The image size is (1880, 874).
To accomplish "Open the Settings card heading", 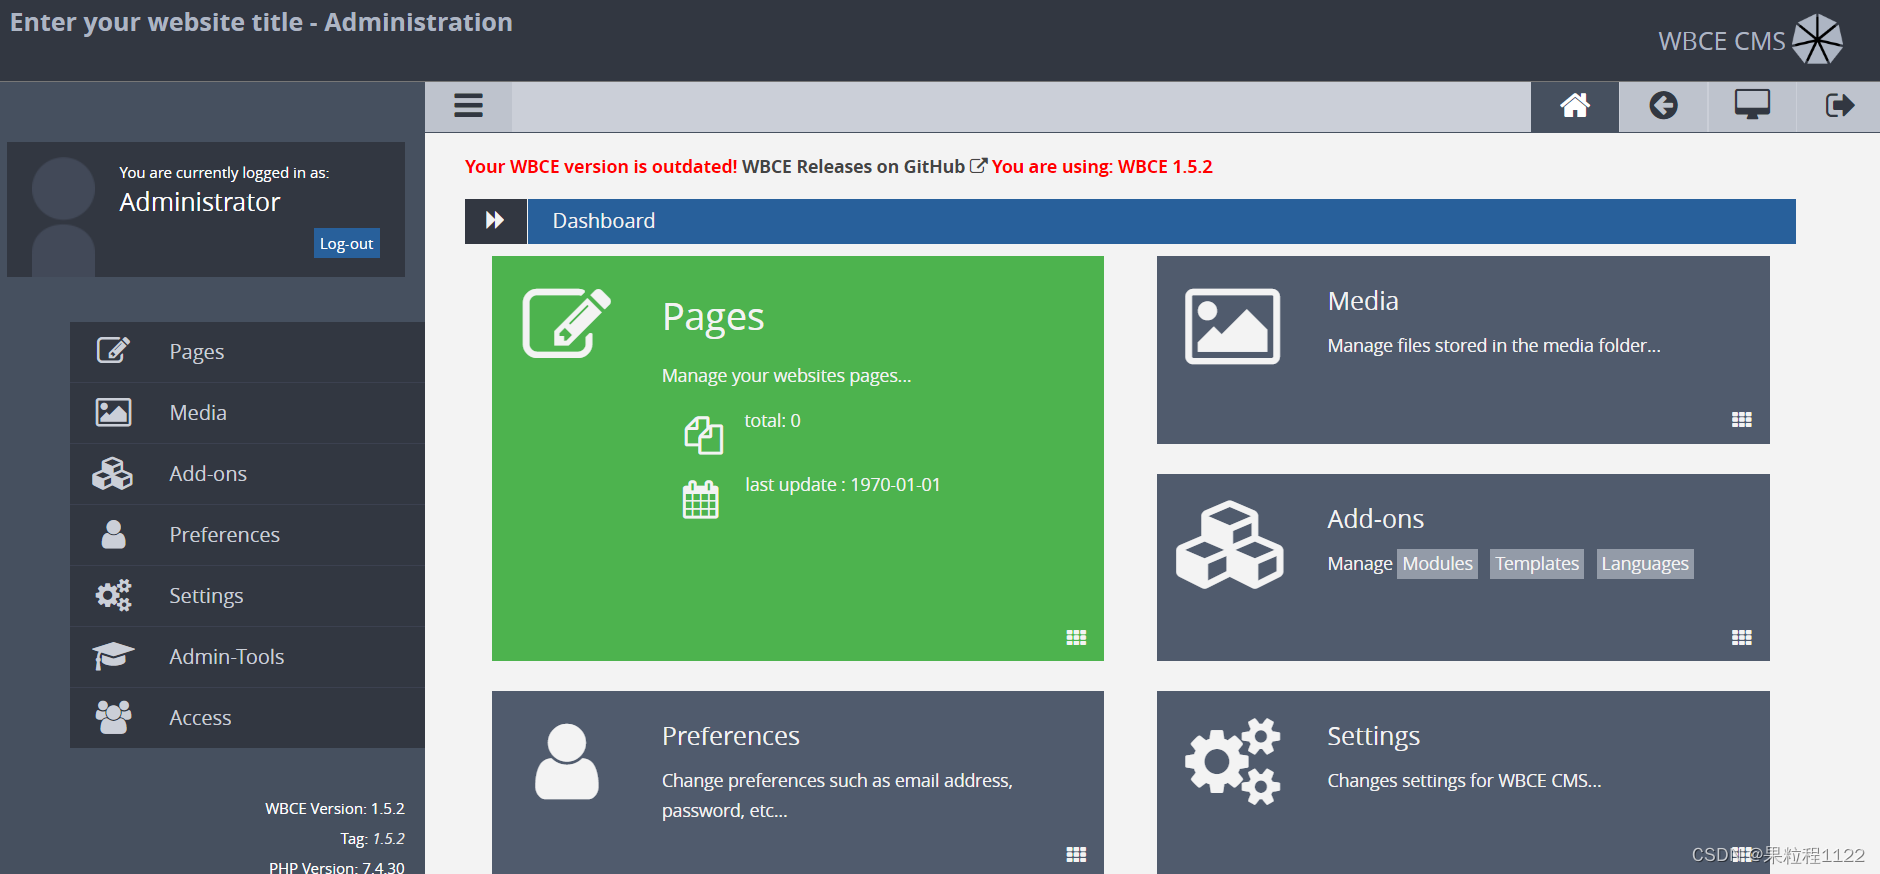I will coord(1374,737).
